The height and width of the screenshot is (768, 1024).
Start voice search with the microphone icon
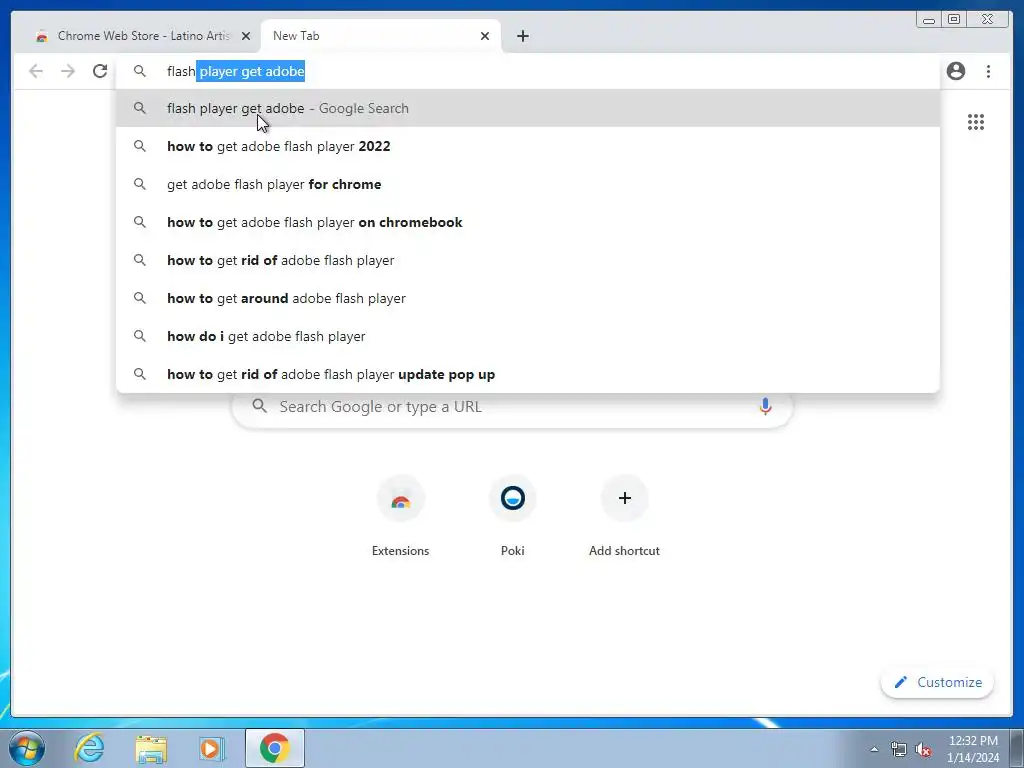pos(765,406)
